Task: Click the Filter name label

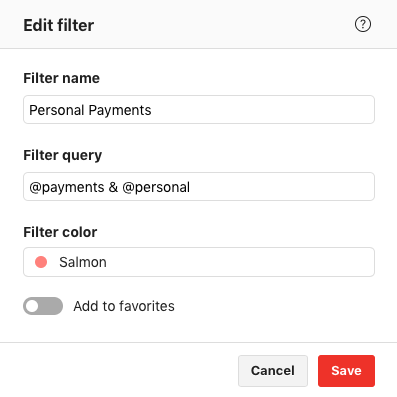Action: (x=62, y=78)
